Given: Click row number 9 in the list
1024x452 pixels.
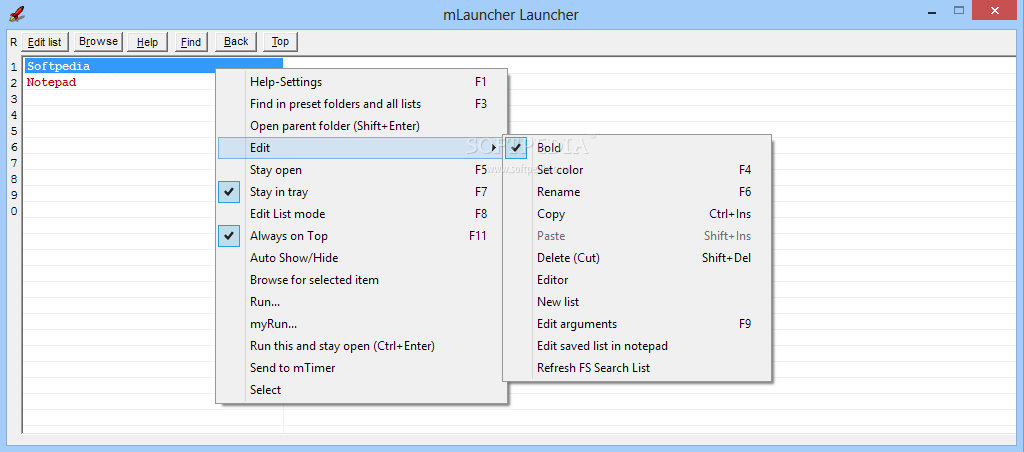Looking at the screenshot, I should (x=14, y=195).
